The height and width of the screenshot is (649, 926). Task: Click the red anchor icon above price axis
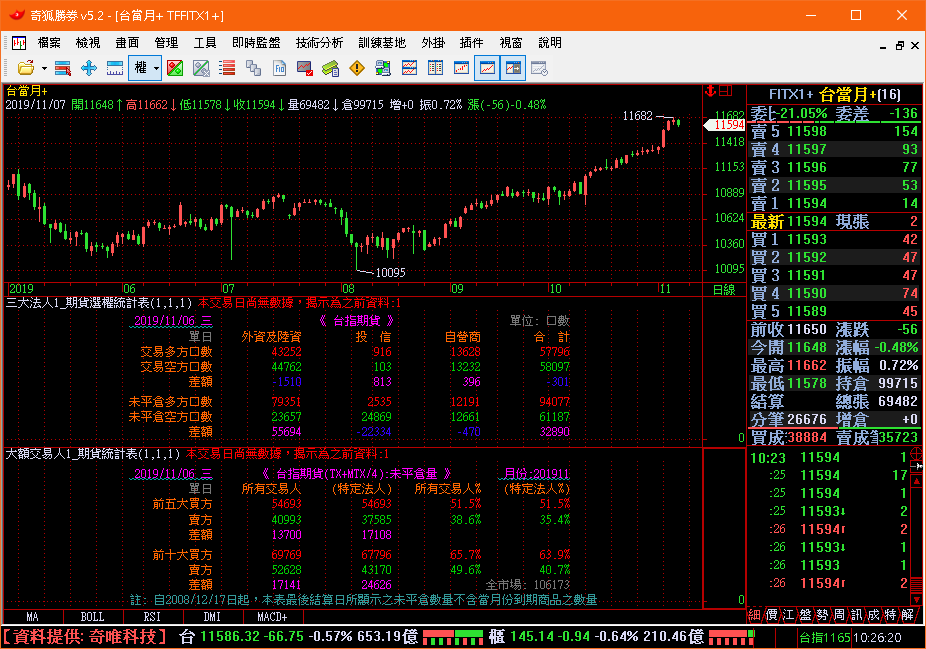click(710, 91)
